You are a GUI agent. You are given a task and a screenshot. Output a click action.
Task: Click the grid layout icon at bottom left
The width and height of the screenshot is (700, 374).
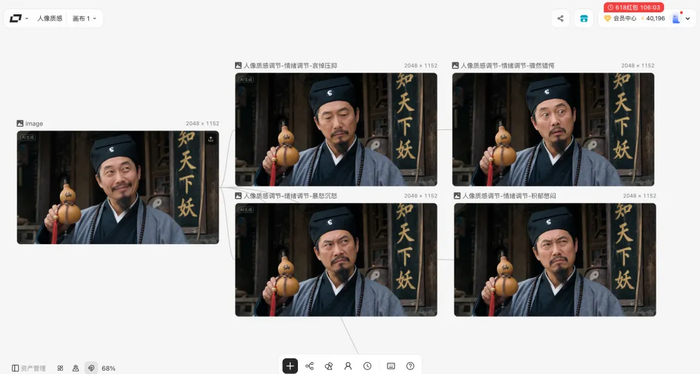pos(60,368)
